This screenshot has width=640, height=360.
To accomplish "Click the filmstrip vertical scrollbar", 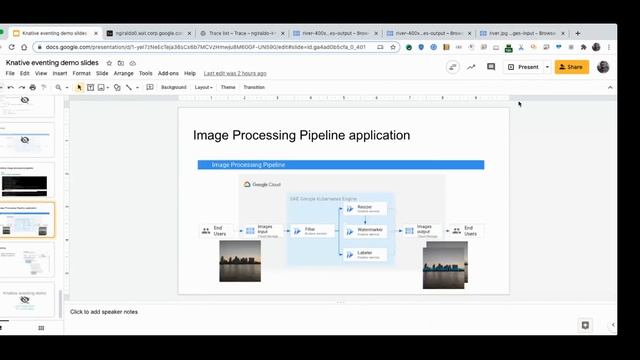I will [61, 304].
